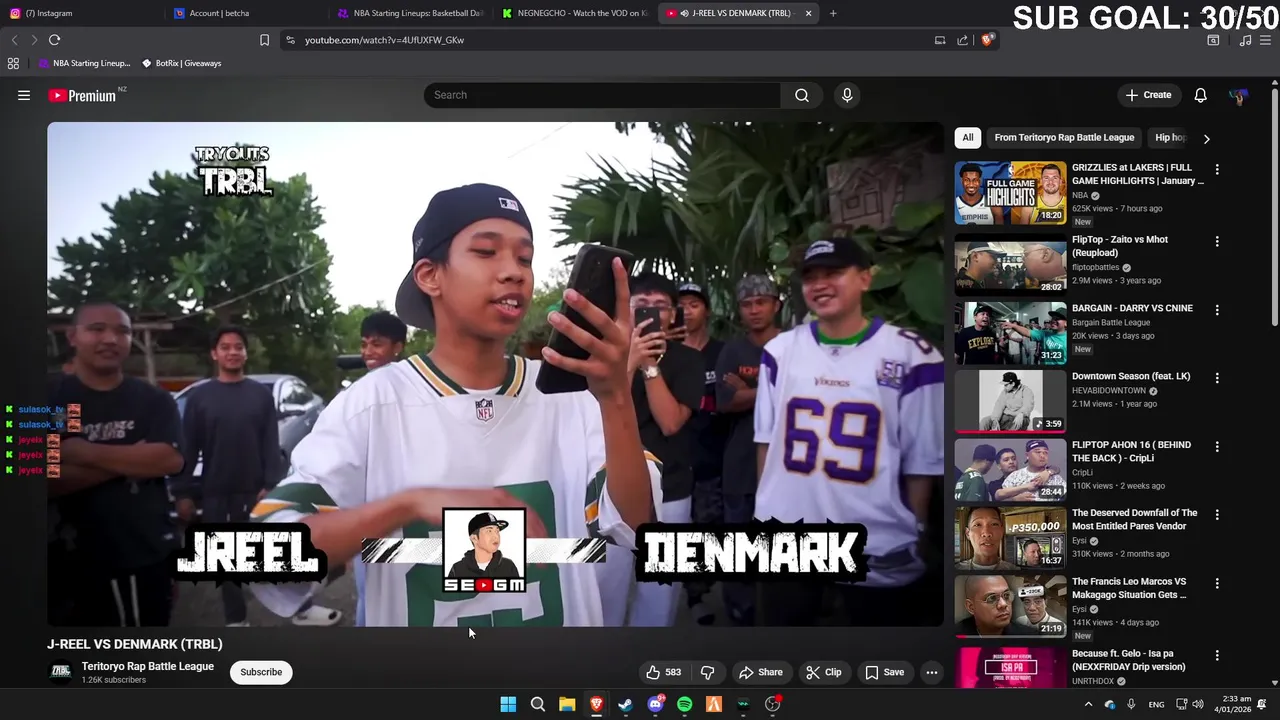Subscribe to Teritoryo Rap Battle League
This screenshot has height=720, width=1280.
[261, 672]
